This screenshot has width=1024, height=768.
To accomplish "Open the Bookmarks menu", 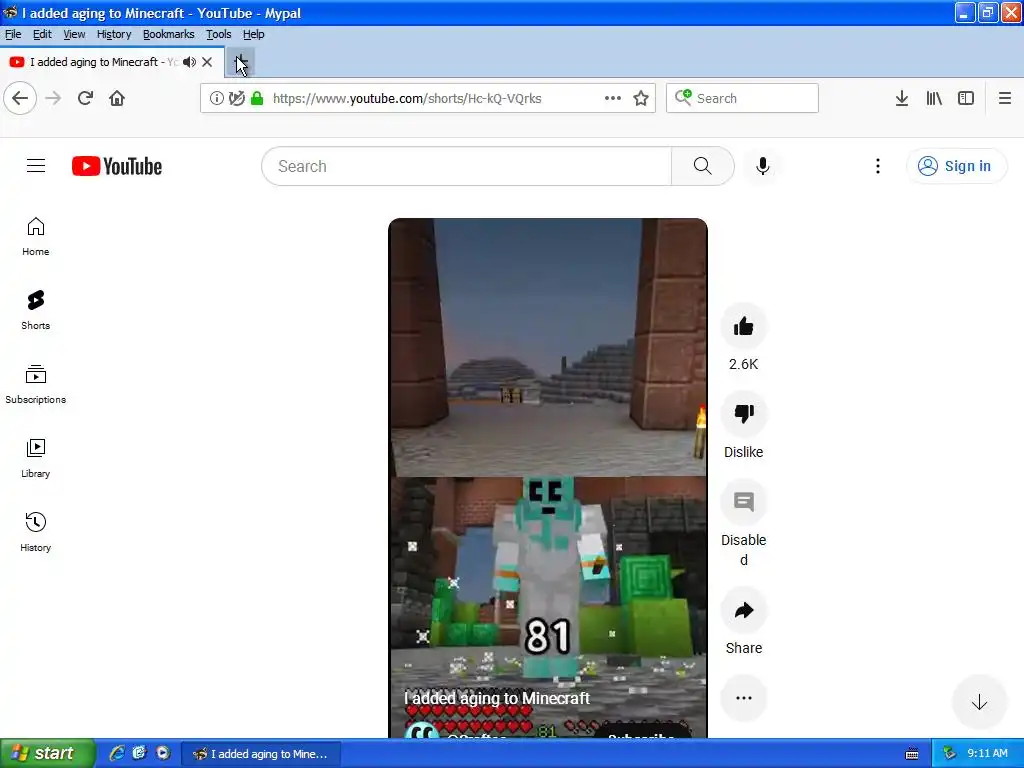I will point(168,34).
